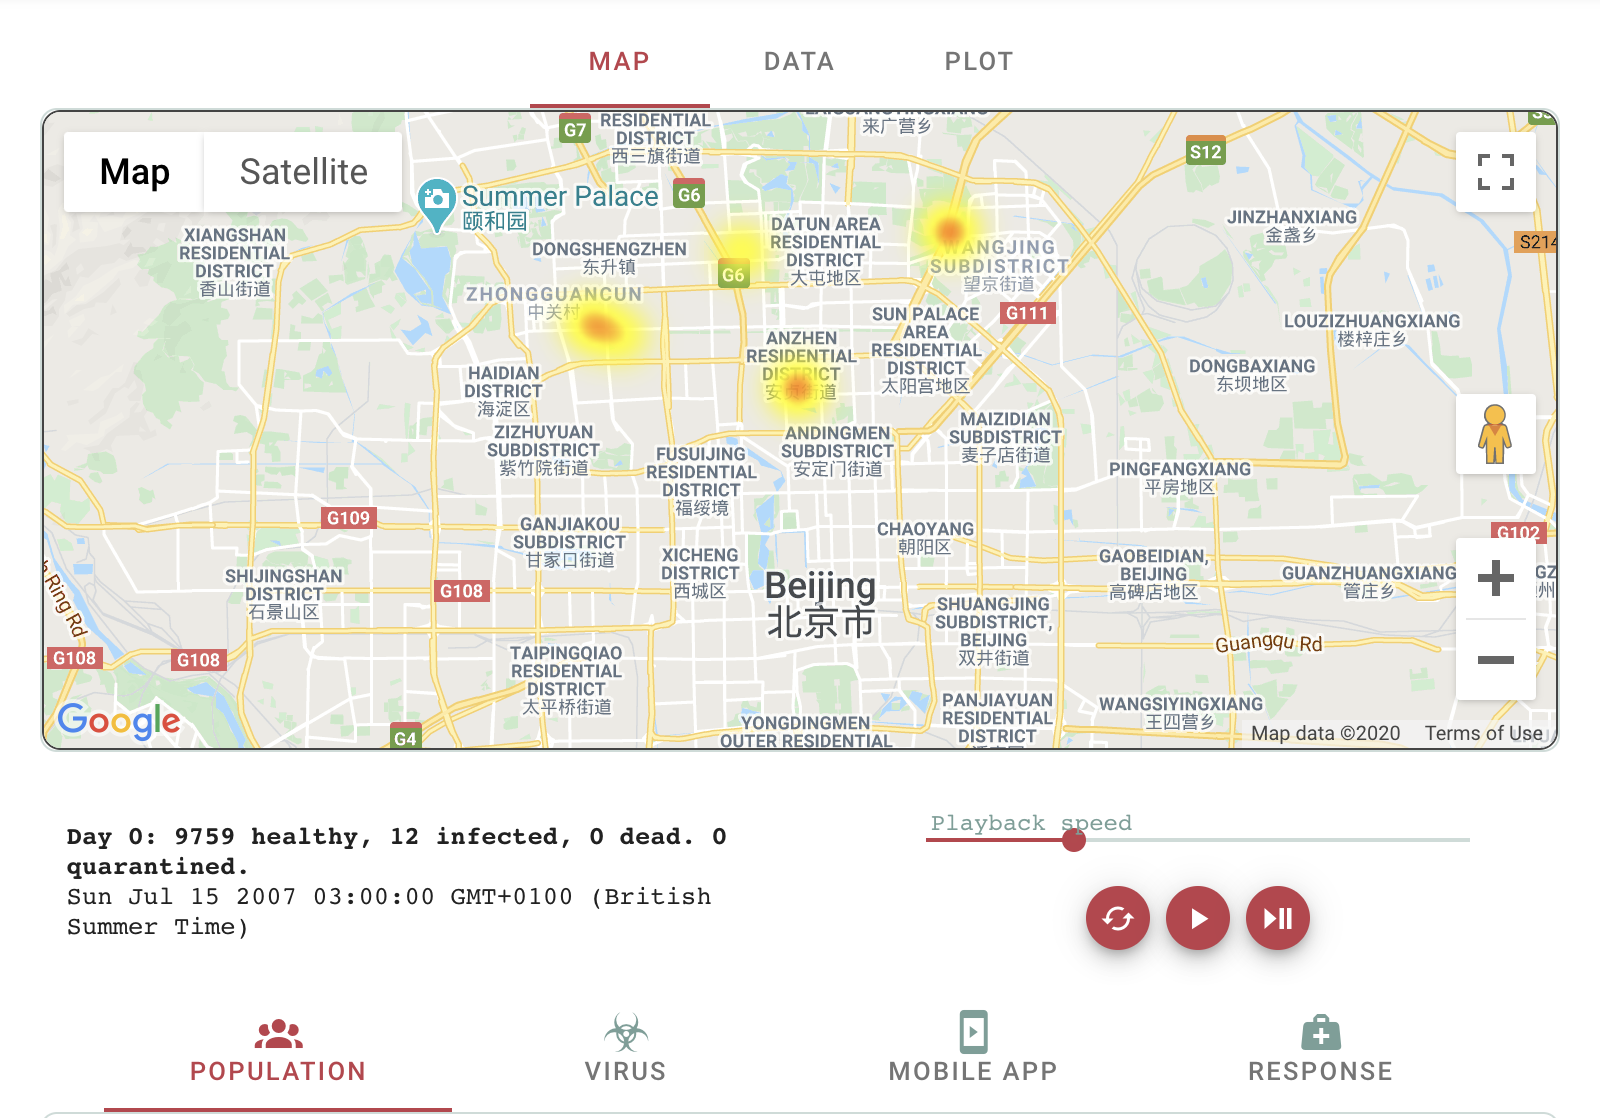Switch to the MAP tab
The image size is (1600, 1118).
point(620,62)
